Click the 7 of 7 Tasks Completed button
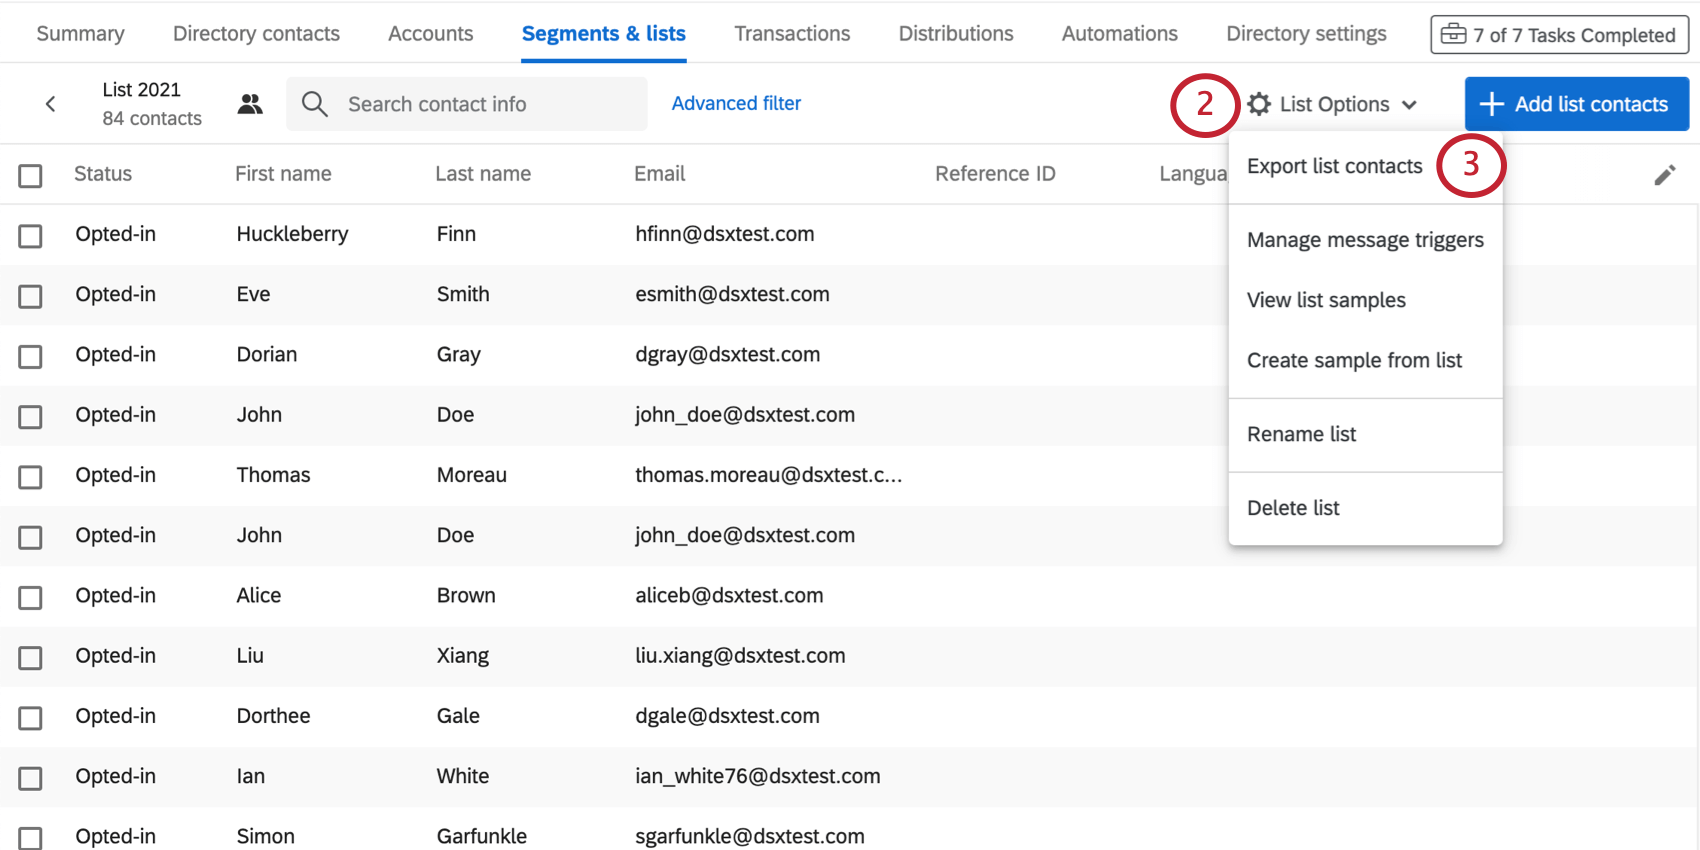1700x850 pixels. click(x=1559, y=35)
